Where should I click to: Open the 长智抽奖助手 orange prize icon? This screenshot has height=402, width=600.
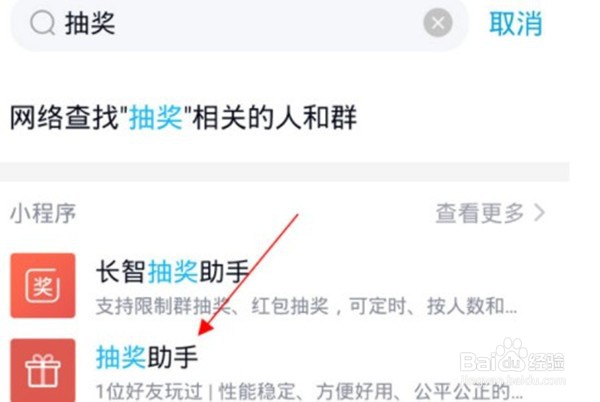pyautogui.click(x=43, y=285)
